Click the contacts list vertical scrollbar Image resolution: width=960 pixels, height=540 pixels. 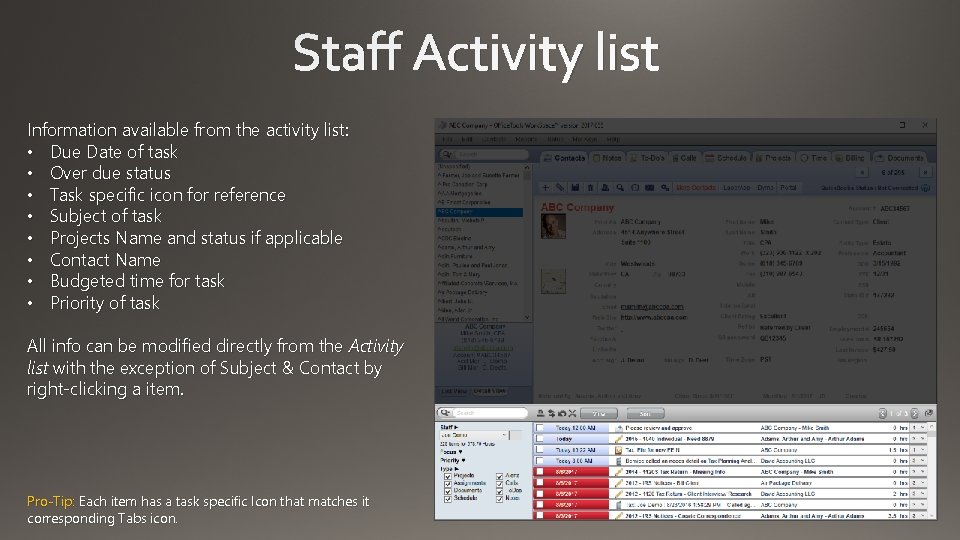pyautogui.click(x=527, y=242)
